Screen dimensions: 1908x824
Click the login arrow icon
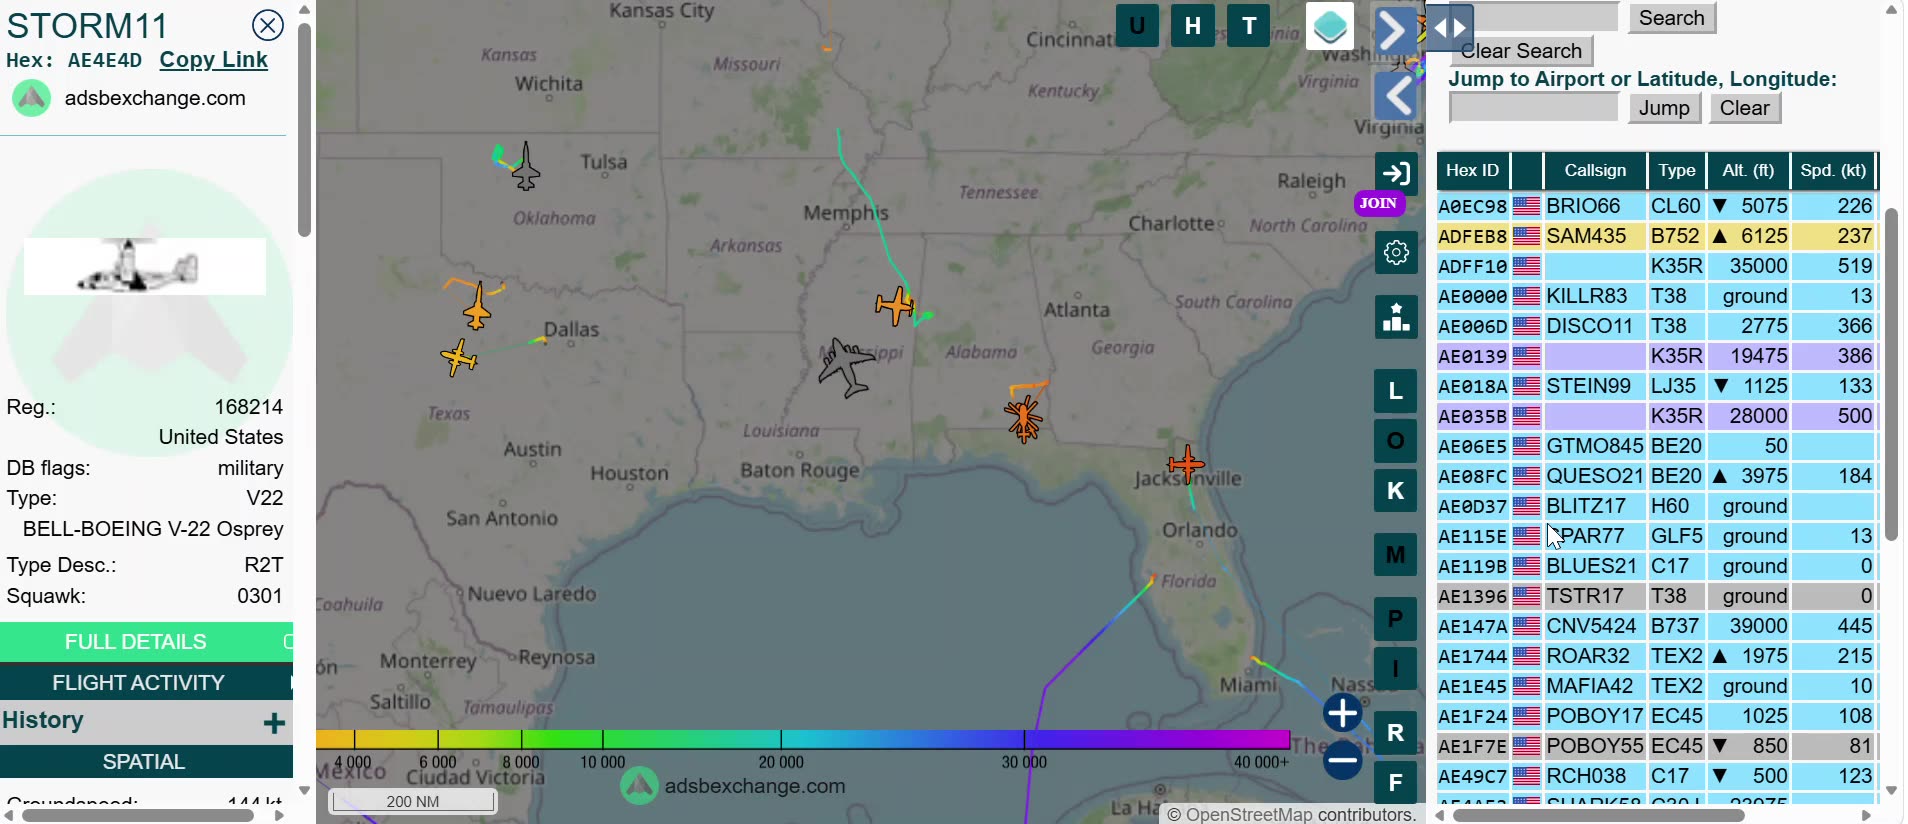1396,173
